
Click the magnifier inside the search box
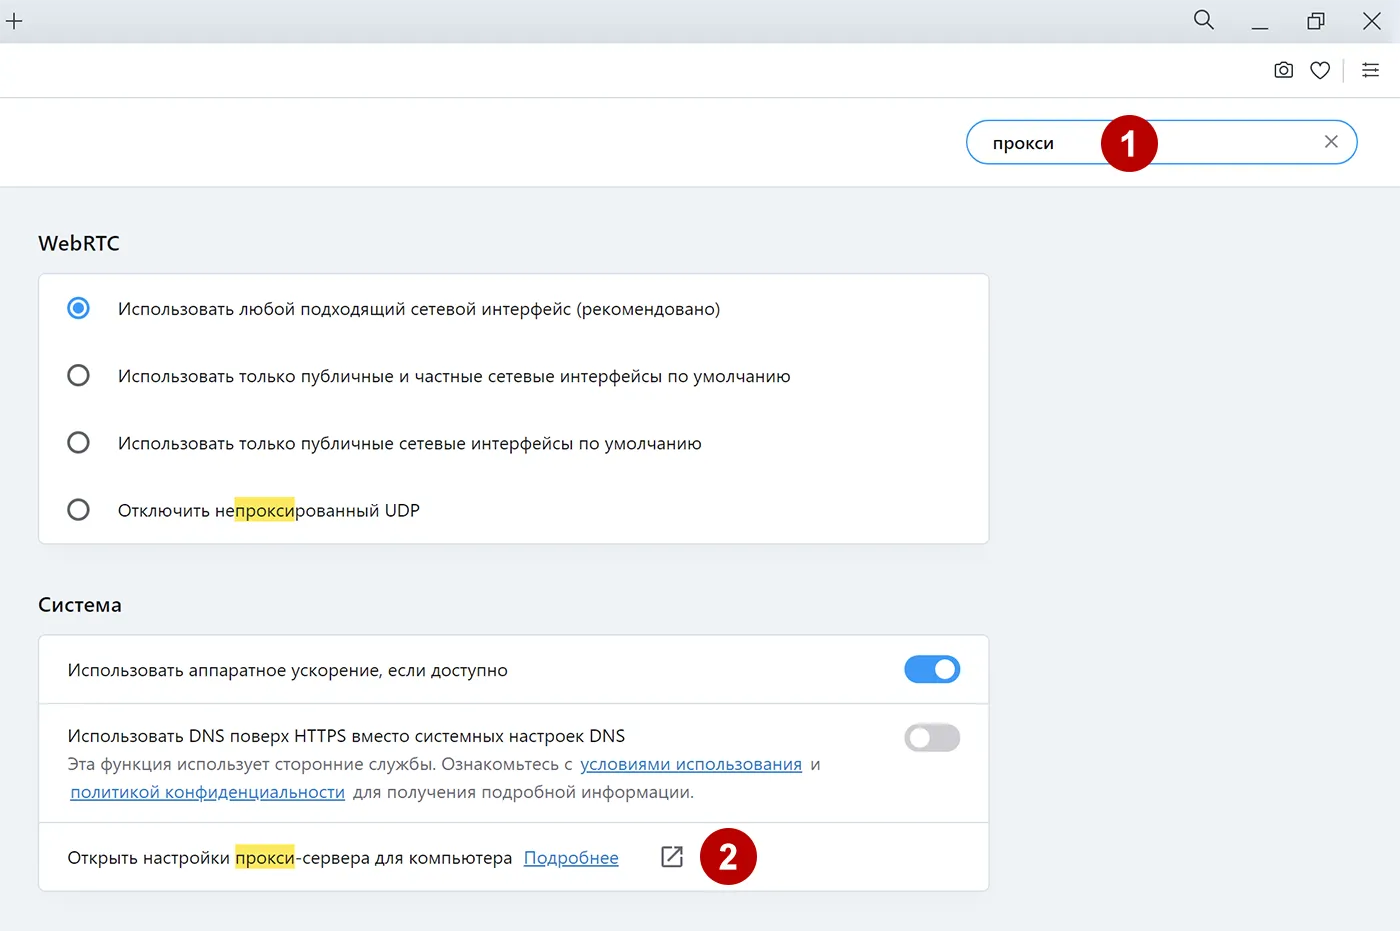point(1204,20)
